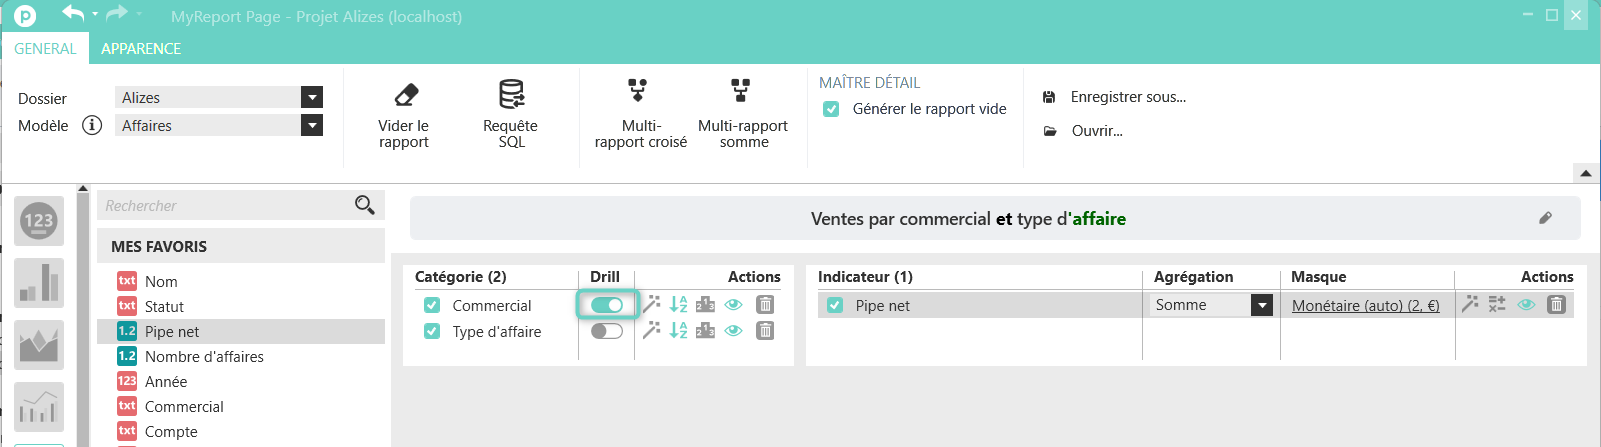The height and width of the screenshot is (447, 1601).
Task: Select Multi-rapport somme icon
Action: click(x=740, y=91)
